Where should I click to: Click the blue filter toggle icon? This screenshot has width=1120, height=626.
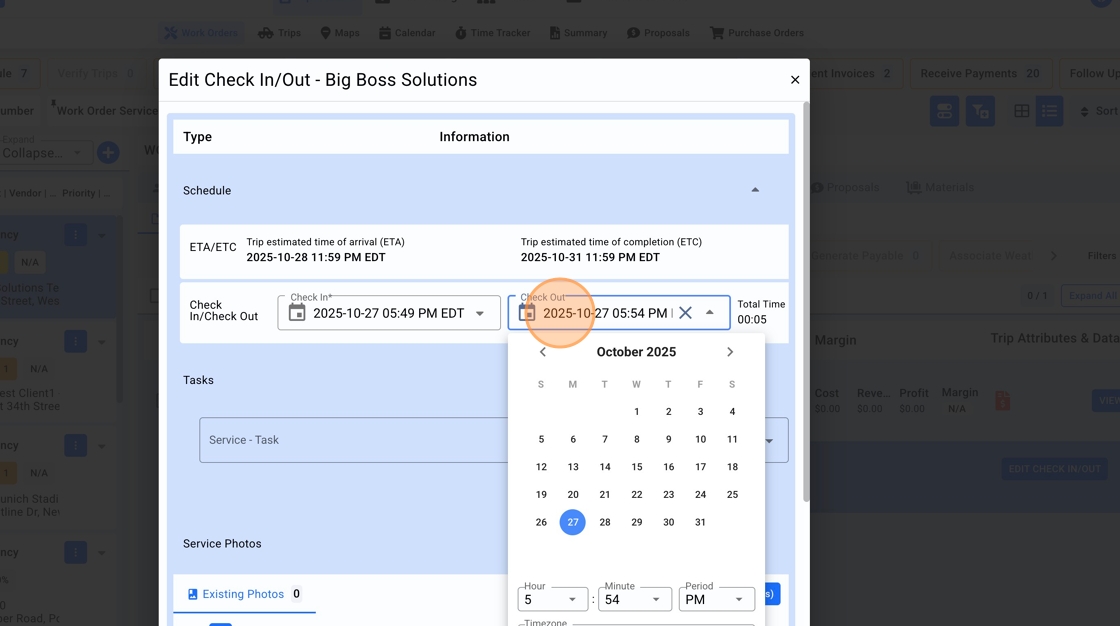coord(944,111)
